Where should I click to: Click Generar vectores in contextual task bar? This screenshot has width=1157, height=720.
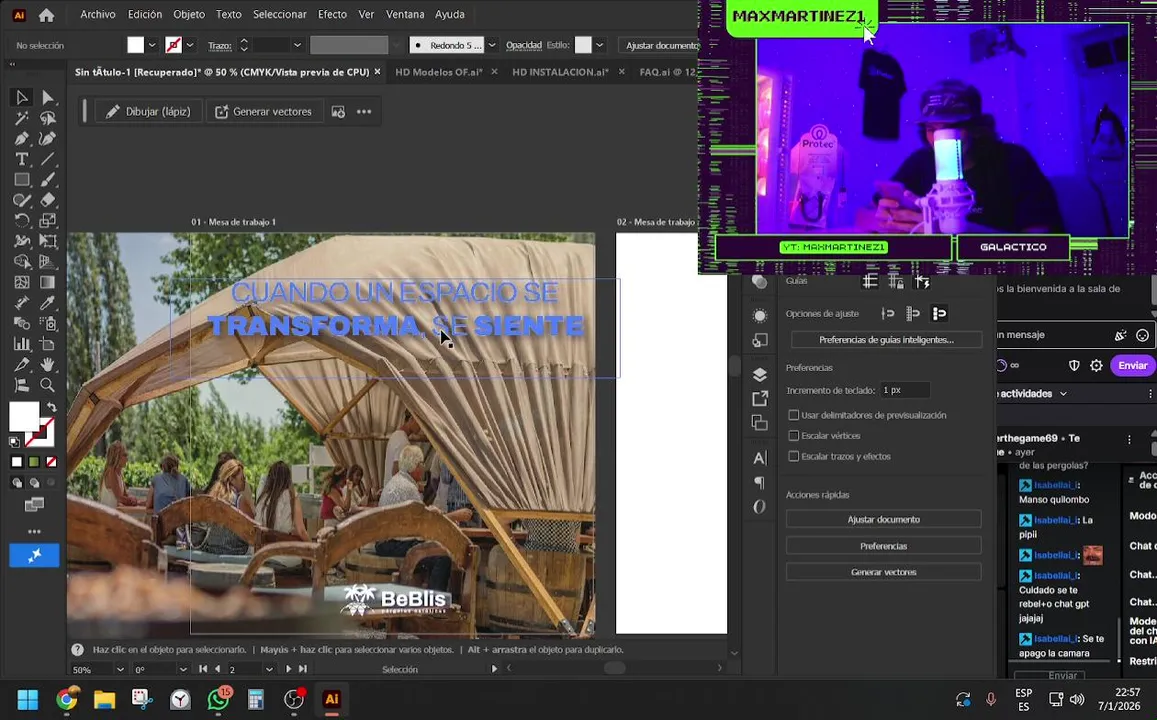(263, 111)
